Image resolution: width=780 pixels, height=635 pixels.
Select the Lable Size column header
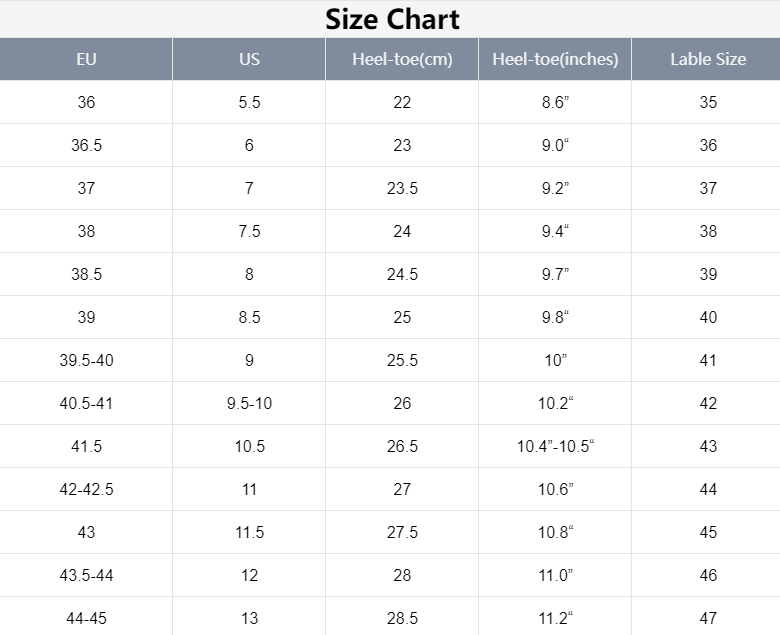pos(707,59)
